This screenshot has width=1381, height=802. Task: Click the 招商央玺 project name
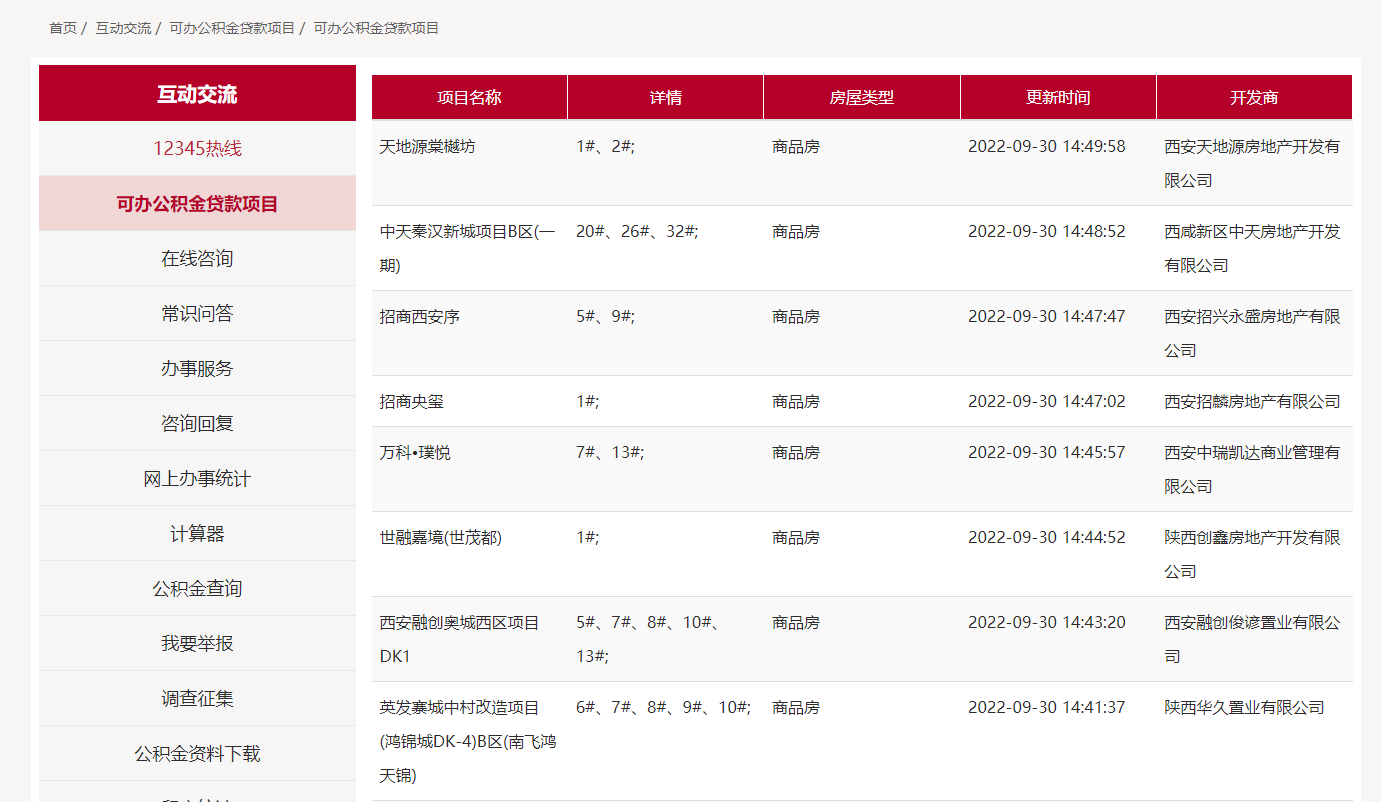(412, 402)
